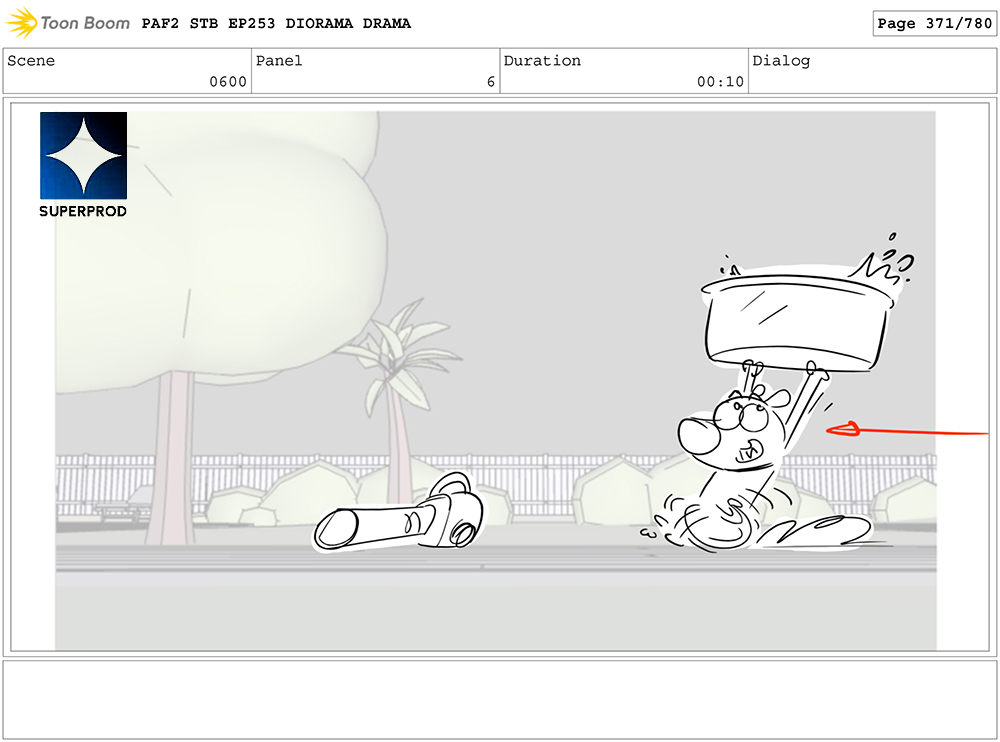Click the Dialog header label
Screen dimensions: 1000x742
tap(781, 61)
